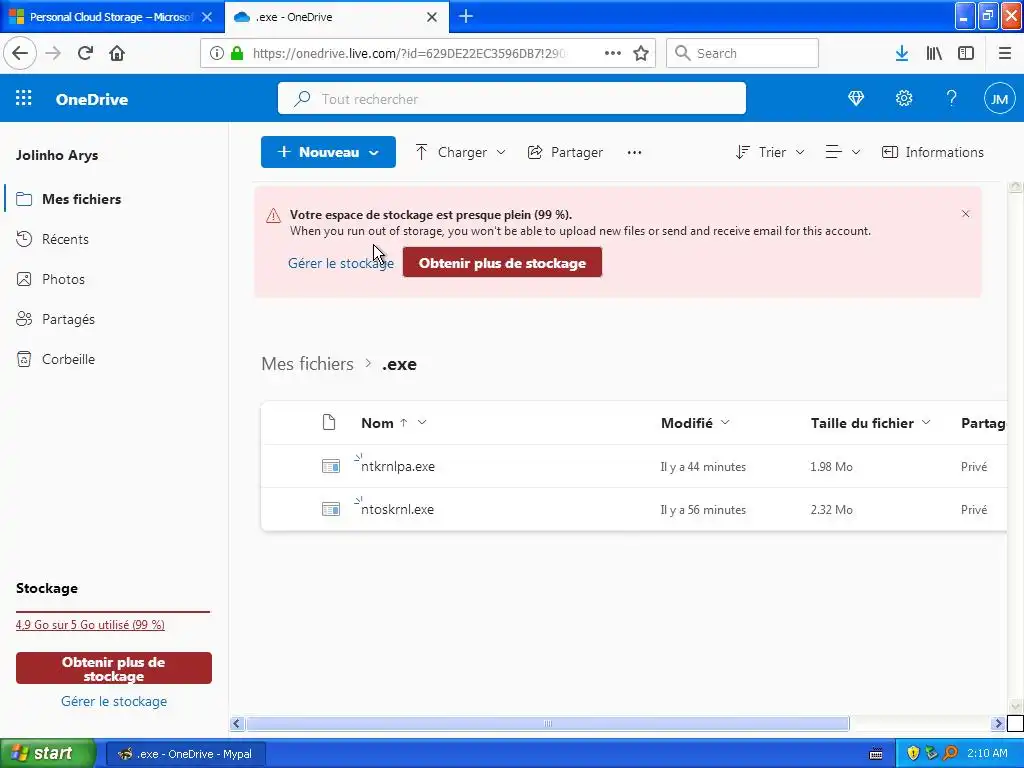
Task: Open the 4.9 Go sur 5 Go utilisé link
Action: (90, 625)
